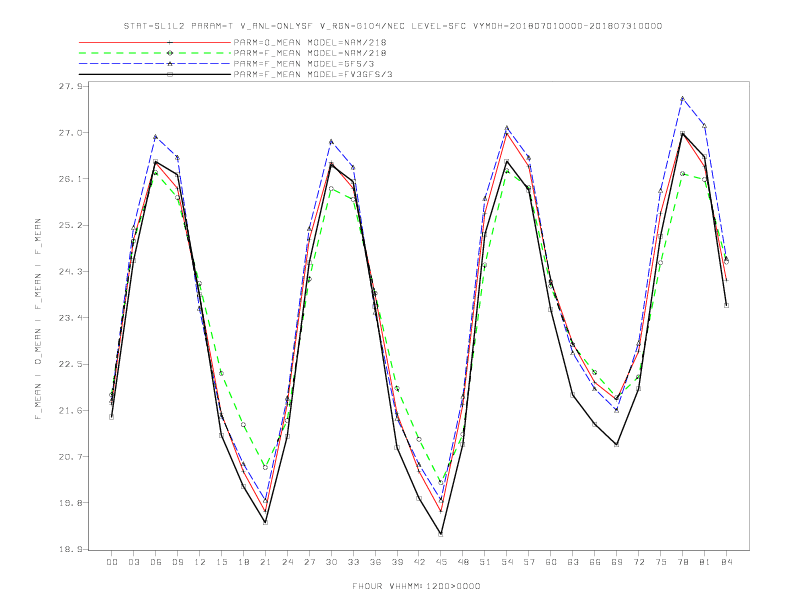Click x-axis forecast hour label 51
792x612 pixels.
click(x=485, y=562)
